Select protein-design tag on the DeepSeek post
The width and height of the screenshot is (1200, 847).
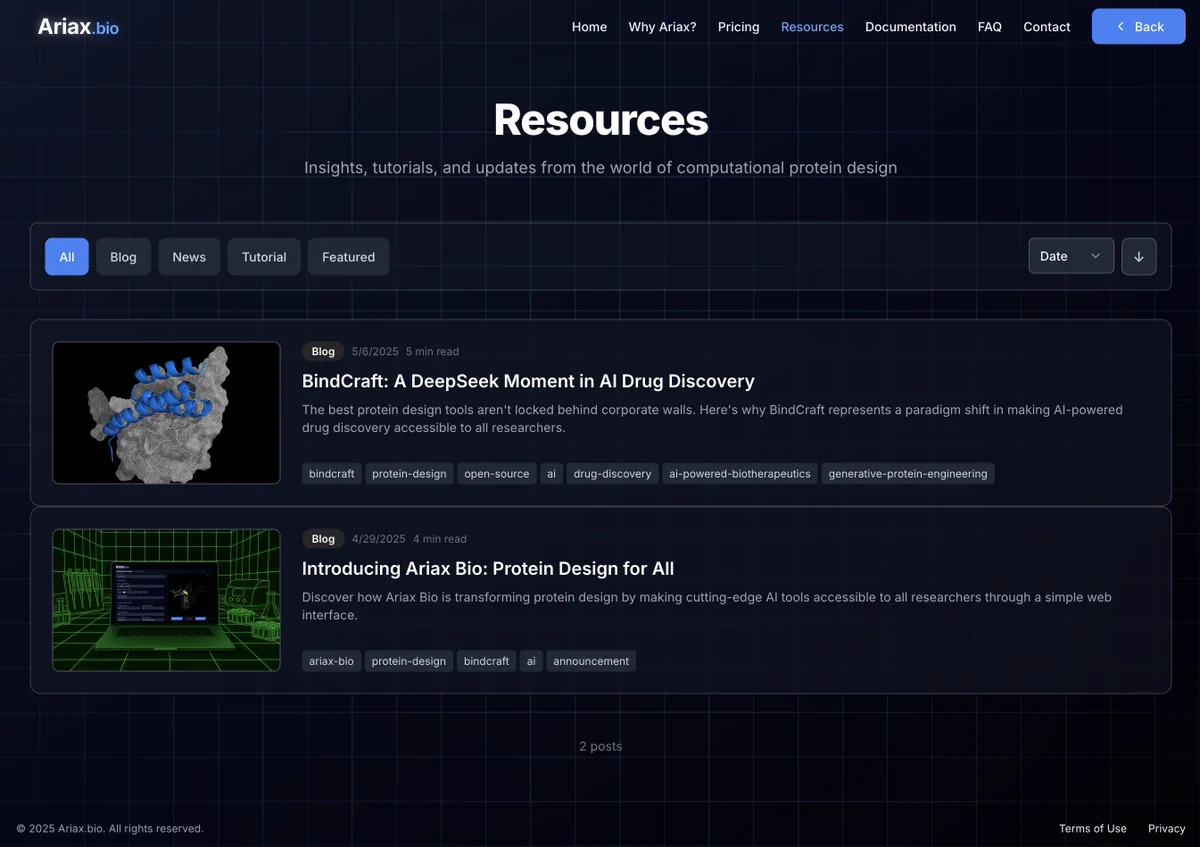click(x=409, y=474)
